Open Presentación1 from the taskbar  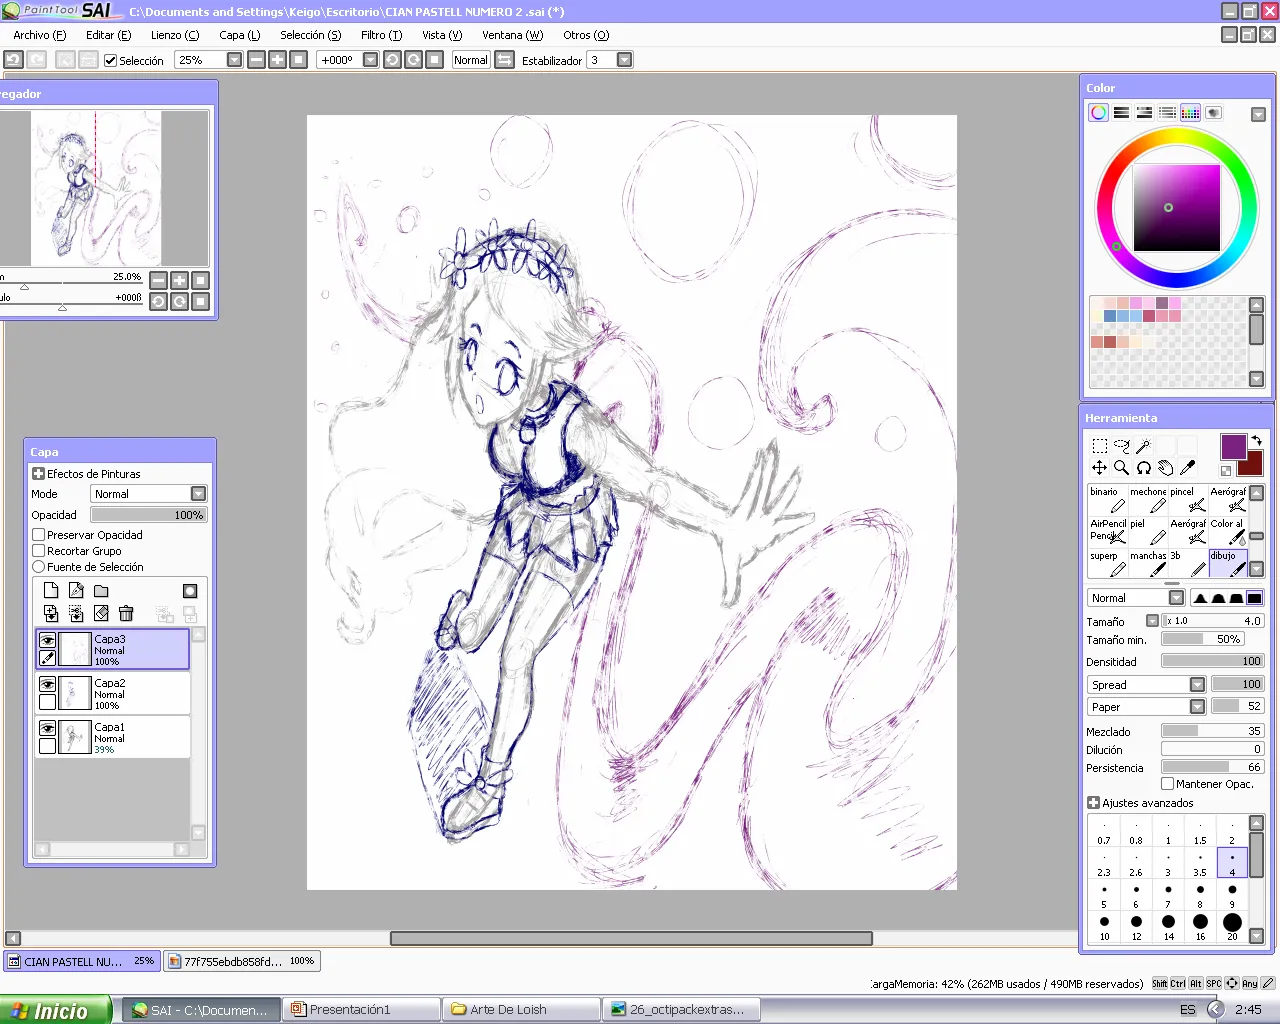361,1010
